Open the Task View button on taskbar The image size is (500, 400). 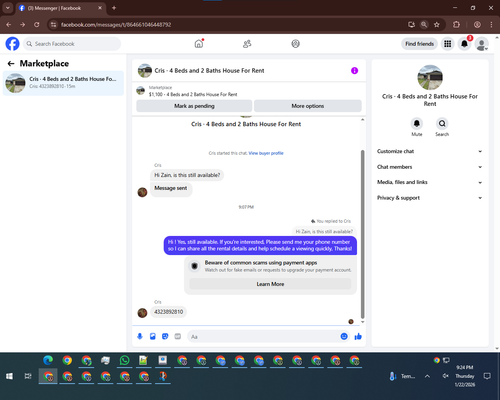pos(28,376)
